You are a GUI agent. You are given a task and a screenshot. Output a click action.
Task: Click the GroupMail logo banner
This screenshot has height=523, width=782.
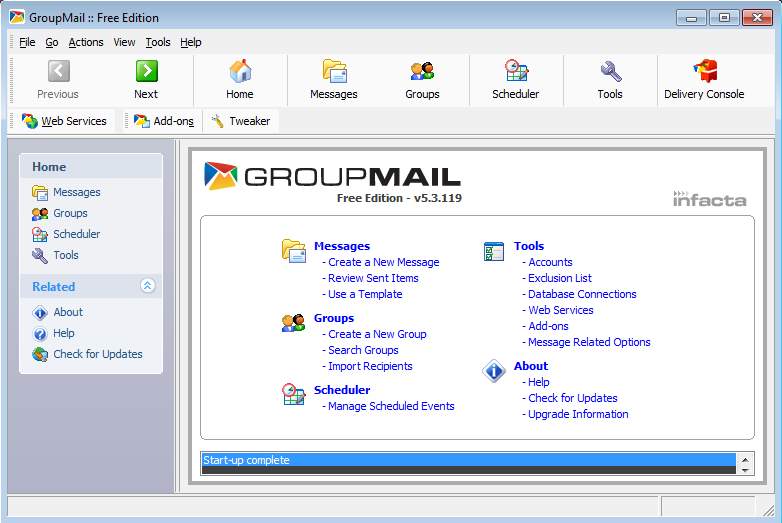pyautogui.click(x=333, y=176)
